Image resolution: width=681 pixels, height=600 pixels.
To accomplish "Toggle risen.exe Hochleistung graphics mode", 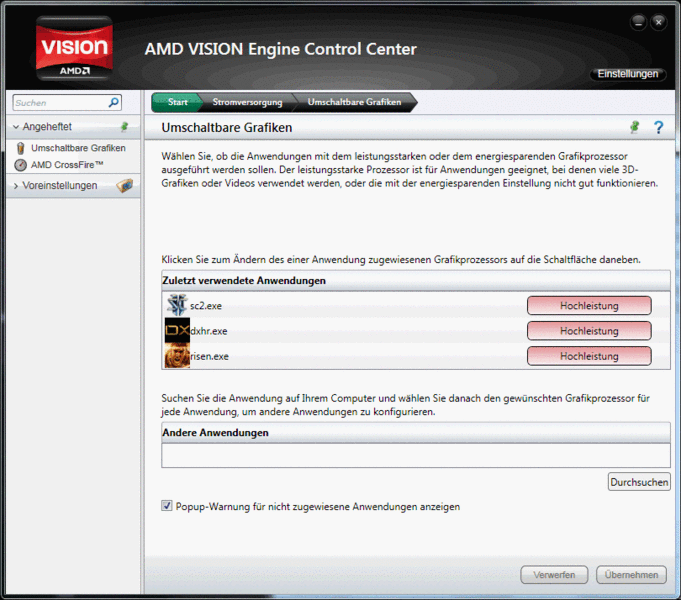I will (589, 356).
